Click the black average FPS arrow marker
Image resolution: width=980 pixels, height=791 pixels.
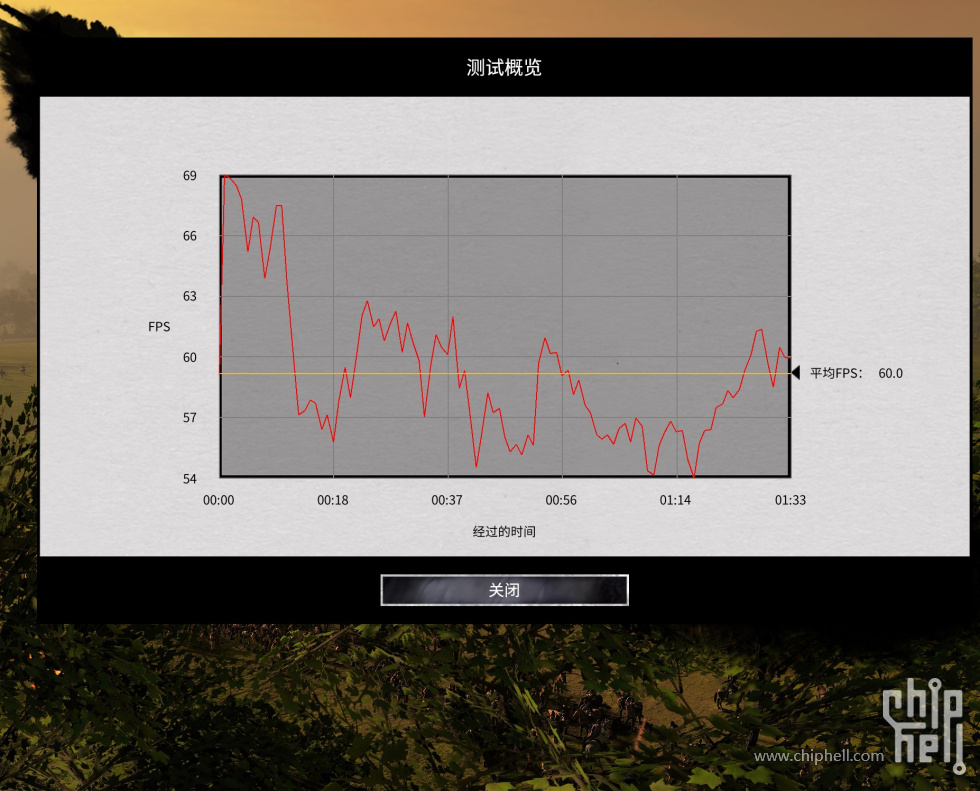click(796, 373)
